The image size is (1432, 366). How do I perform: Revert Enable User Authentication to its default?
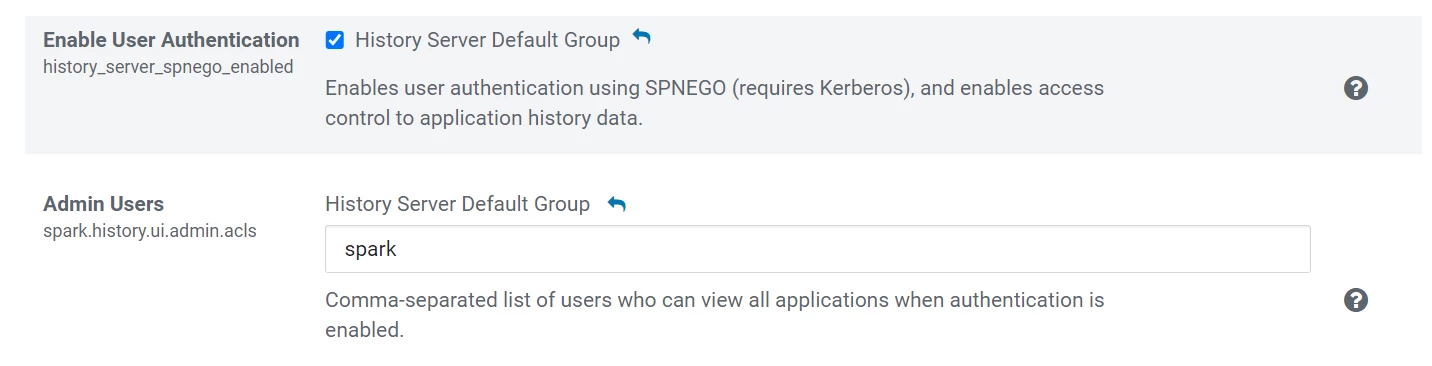[642, 38]
